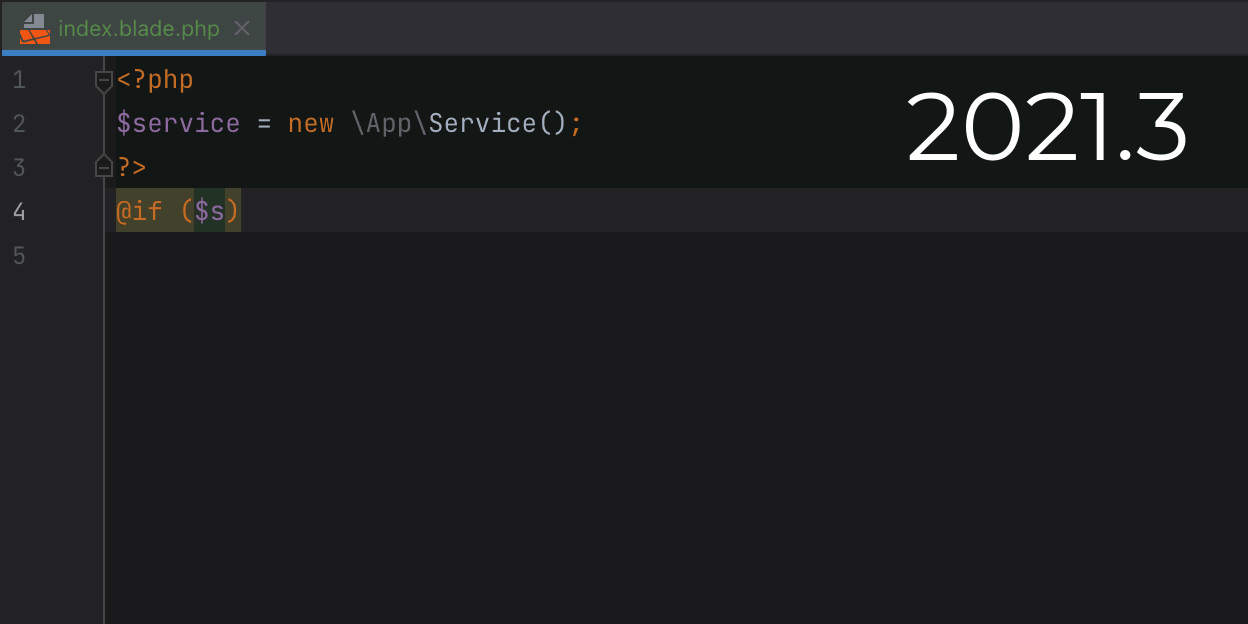Click the fold line connecting the fold markers

click(x=103, y=123)
